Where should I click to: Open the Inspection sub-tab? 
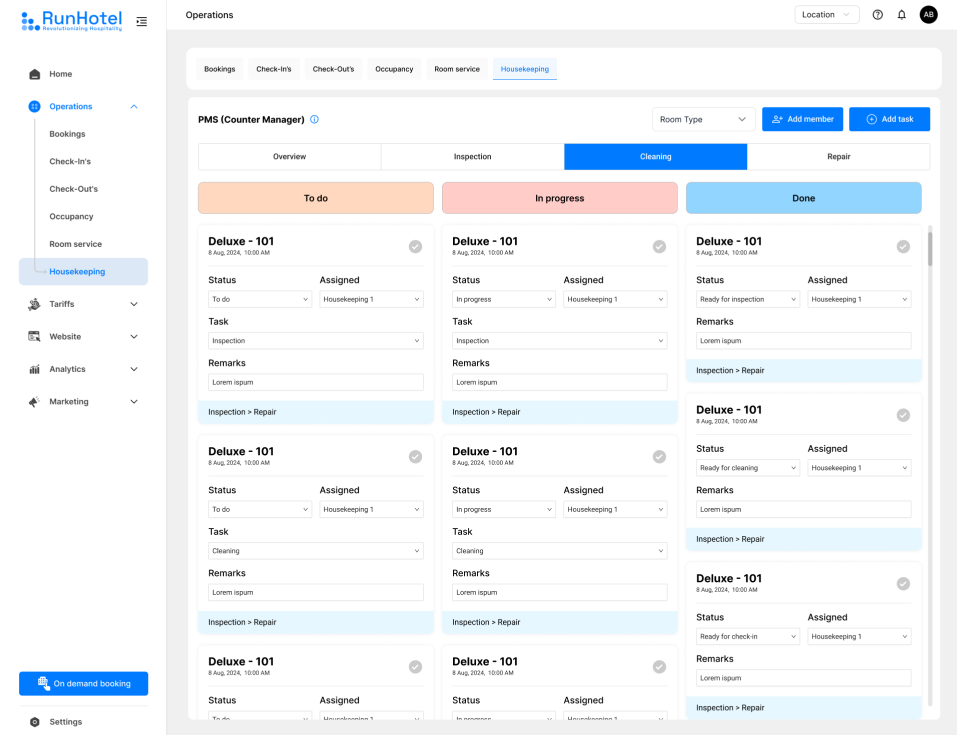(472, 157)
